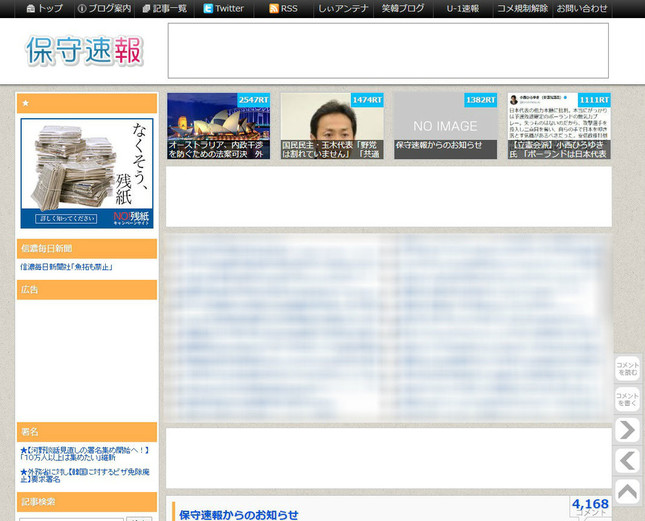
Task: Click the コメントを読む floating button
Action: pos(627,369)
